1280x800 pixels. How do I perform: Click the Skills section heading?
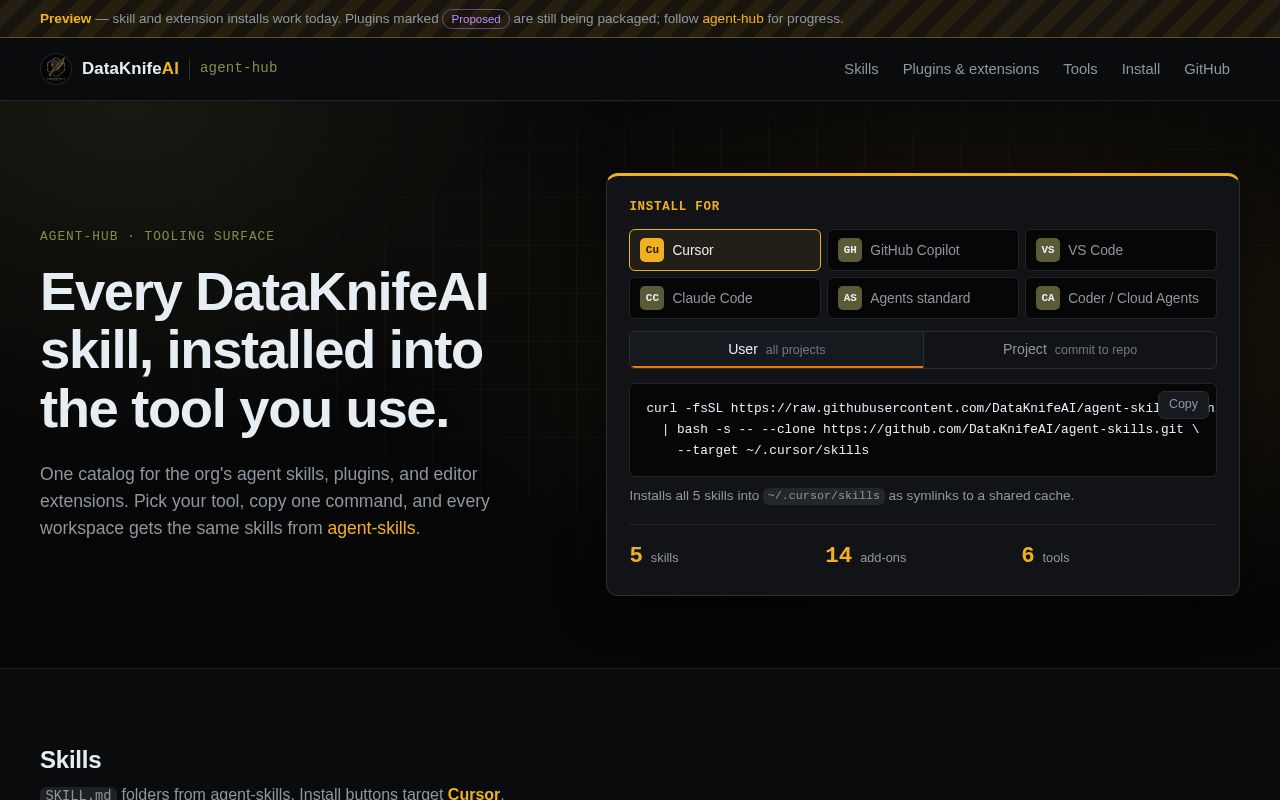pos(71,760)
